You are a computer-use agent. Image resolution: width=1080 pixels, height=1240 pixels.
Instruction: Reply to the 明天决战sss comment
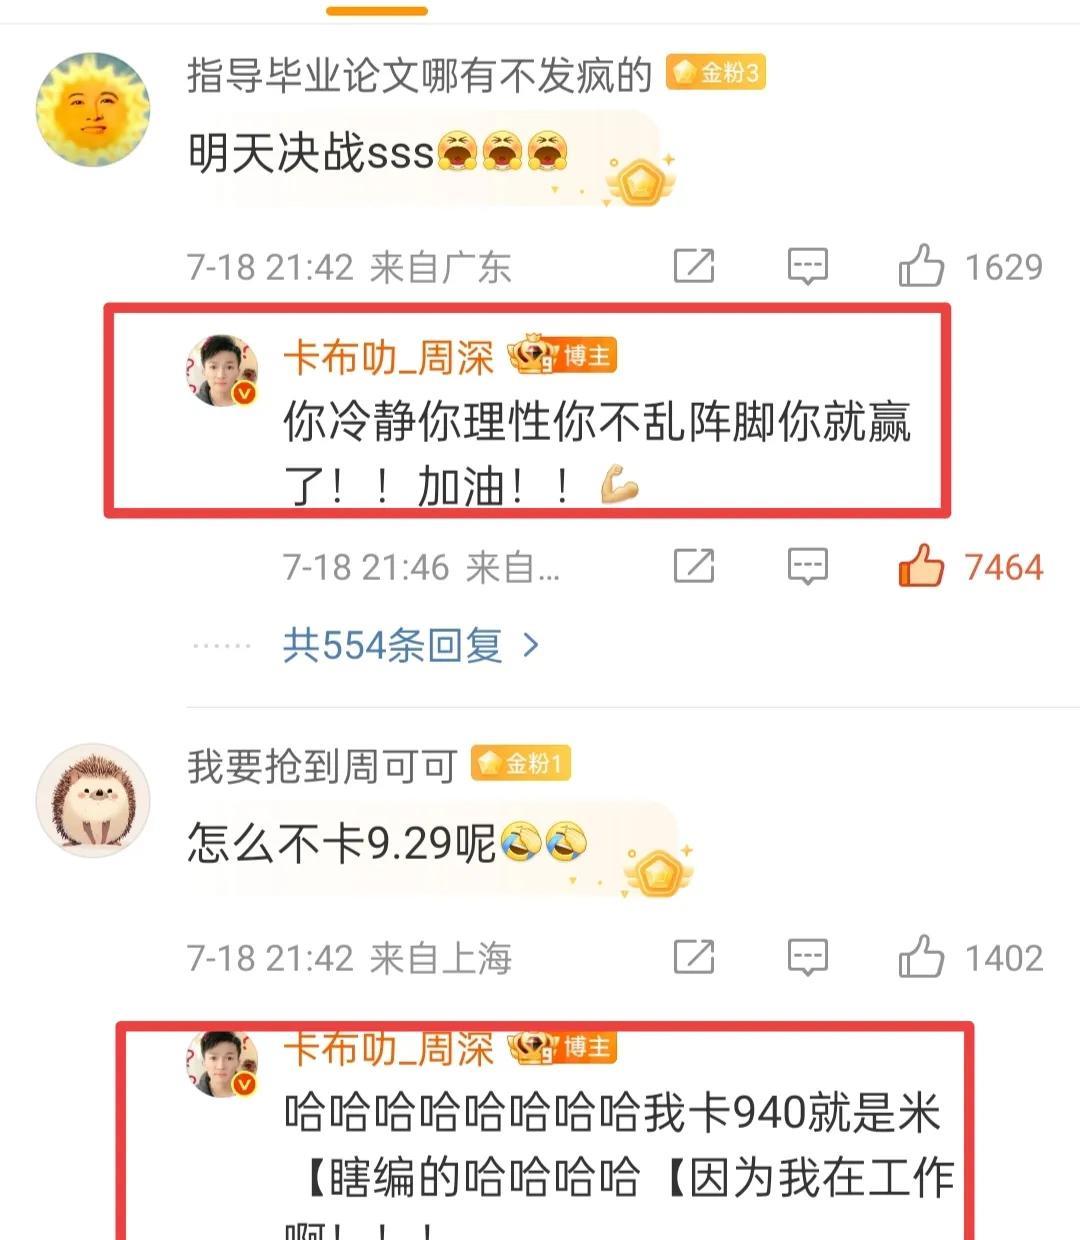tap(807, 266)
